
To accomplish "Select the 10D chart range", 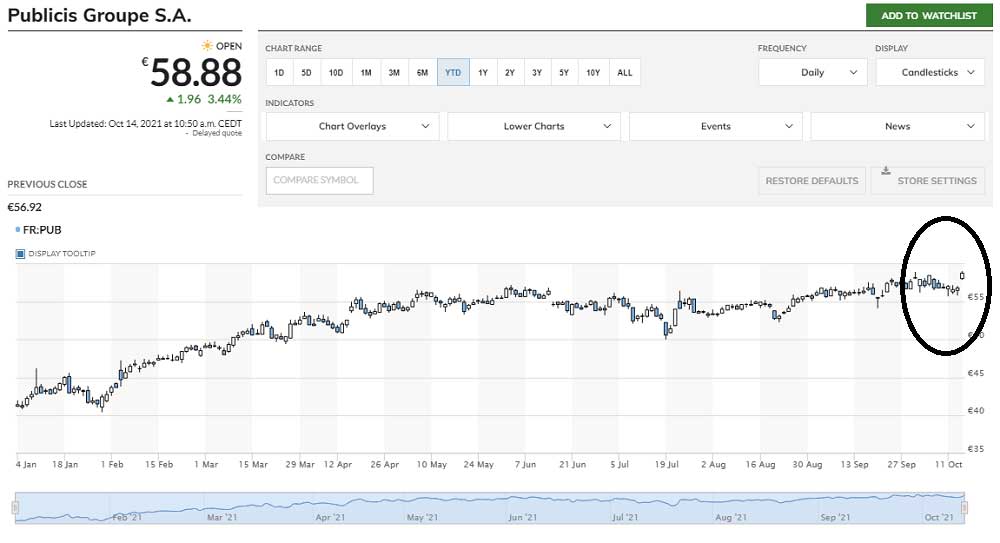I will click(x=335, y=73).
